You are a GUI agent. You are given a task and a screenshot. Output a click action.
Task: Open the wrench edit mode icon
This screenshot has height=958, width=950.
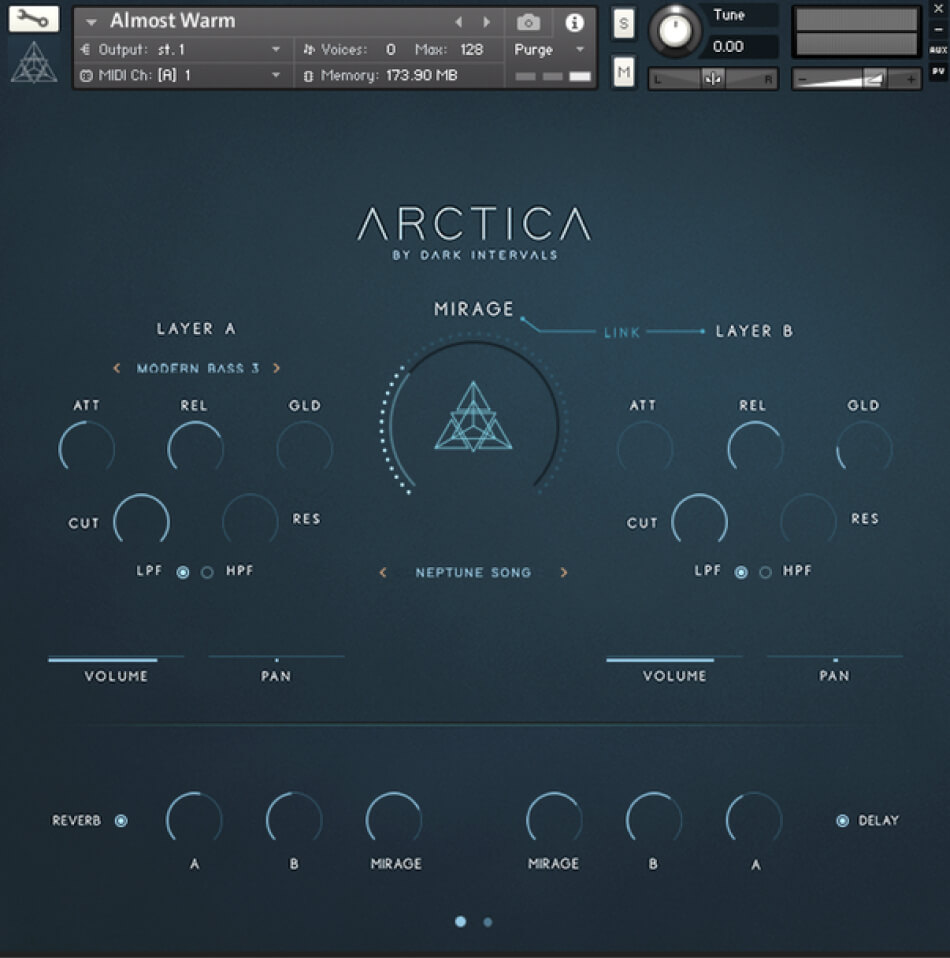tap(34, 19)
